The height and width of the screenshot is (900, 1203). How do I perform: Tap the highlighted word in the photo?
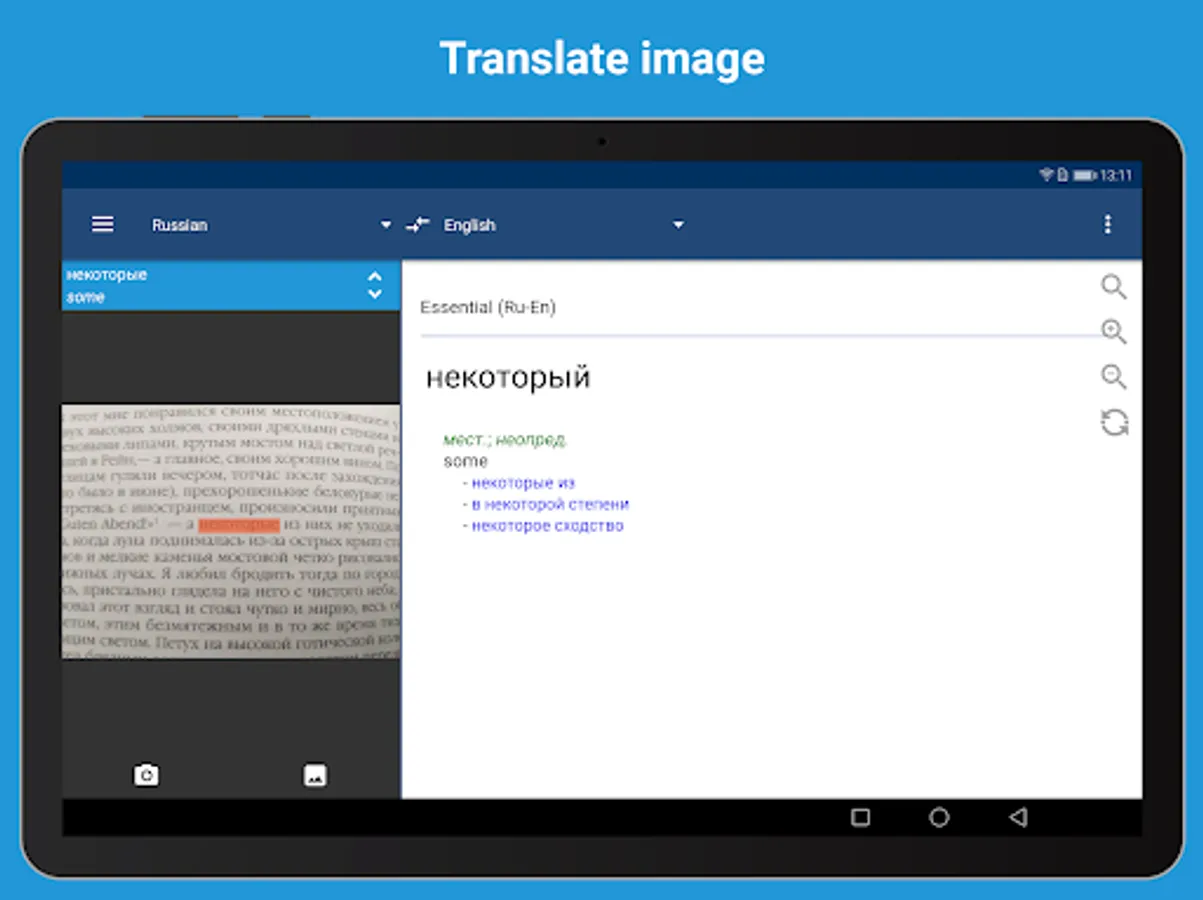(238, 524)
